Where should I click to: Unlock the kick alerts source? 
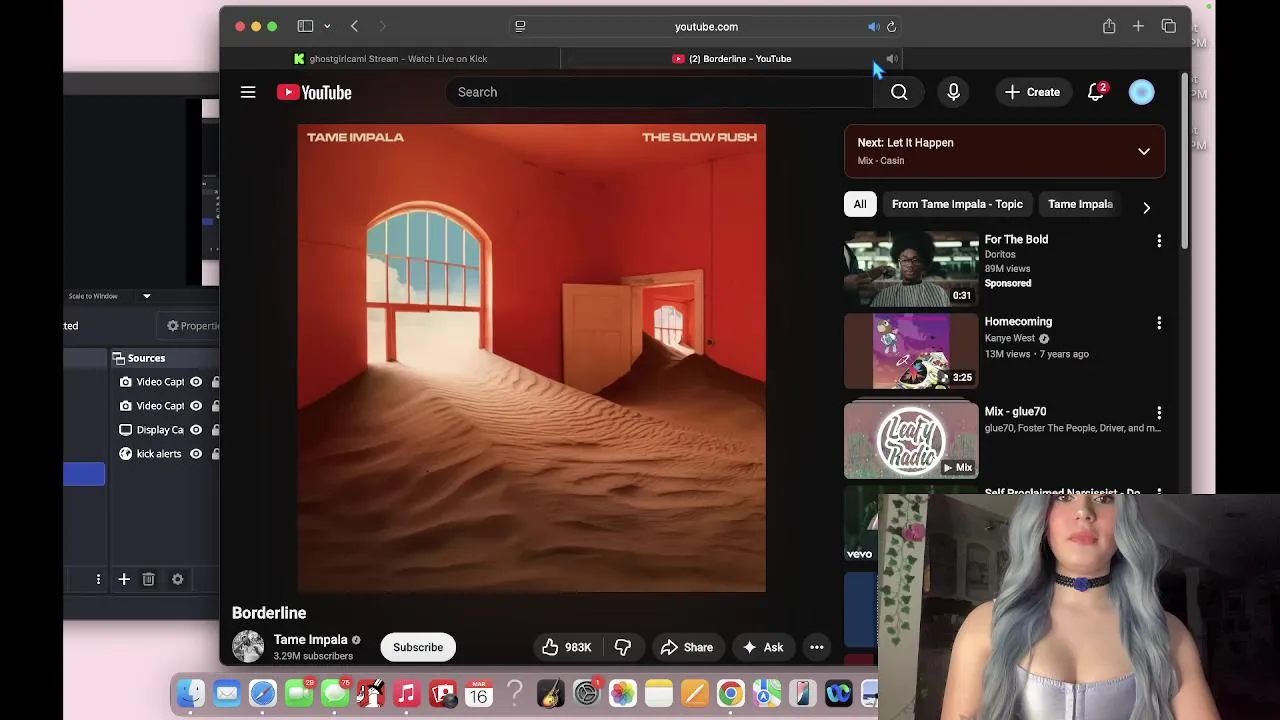[215, 454]
